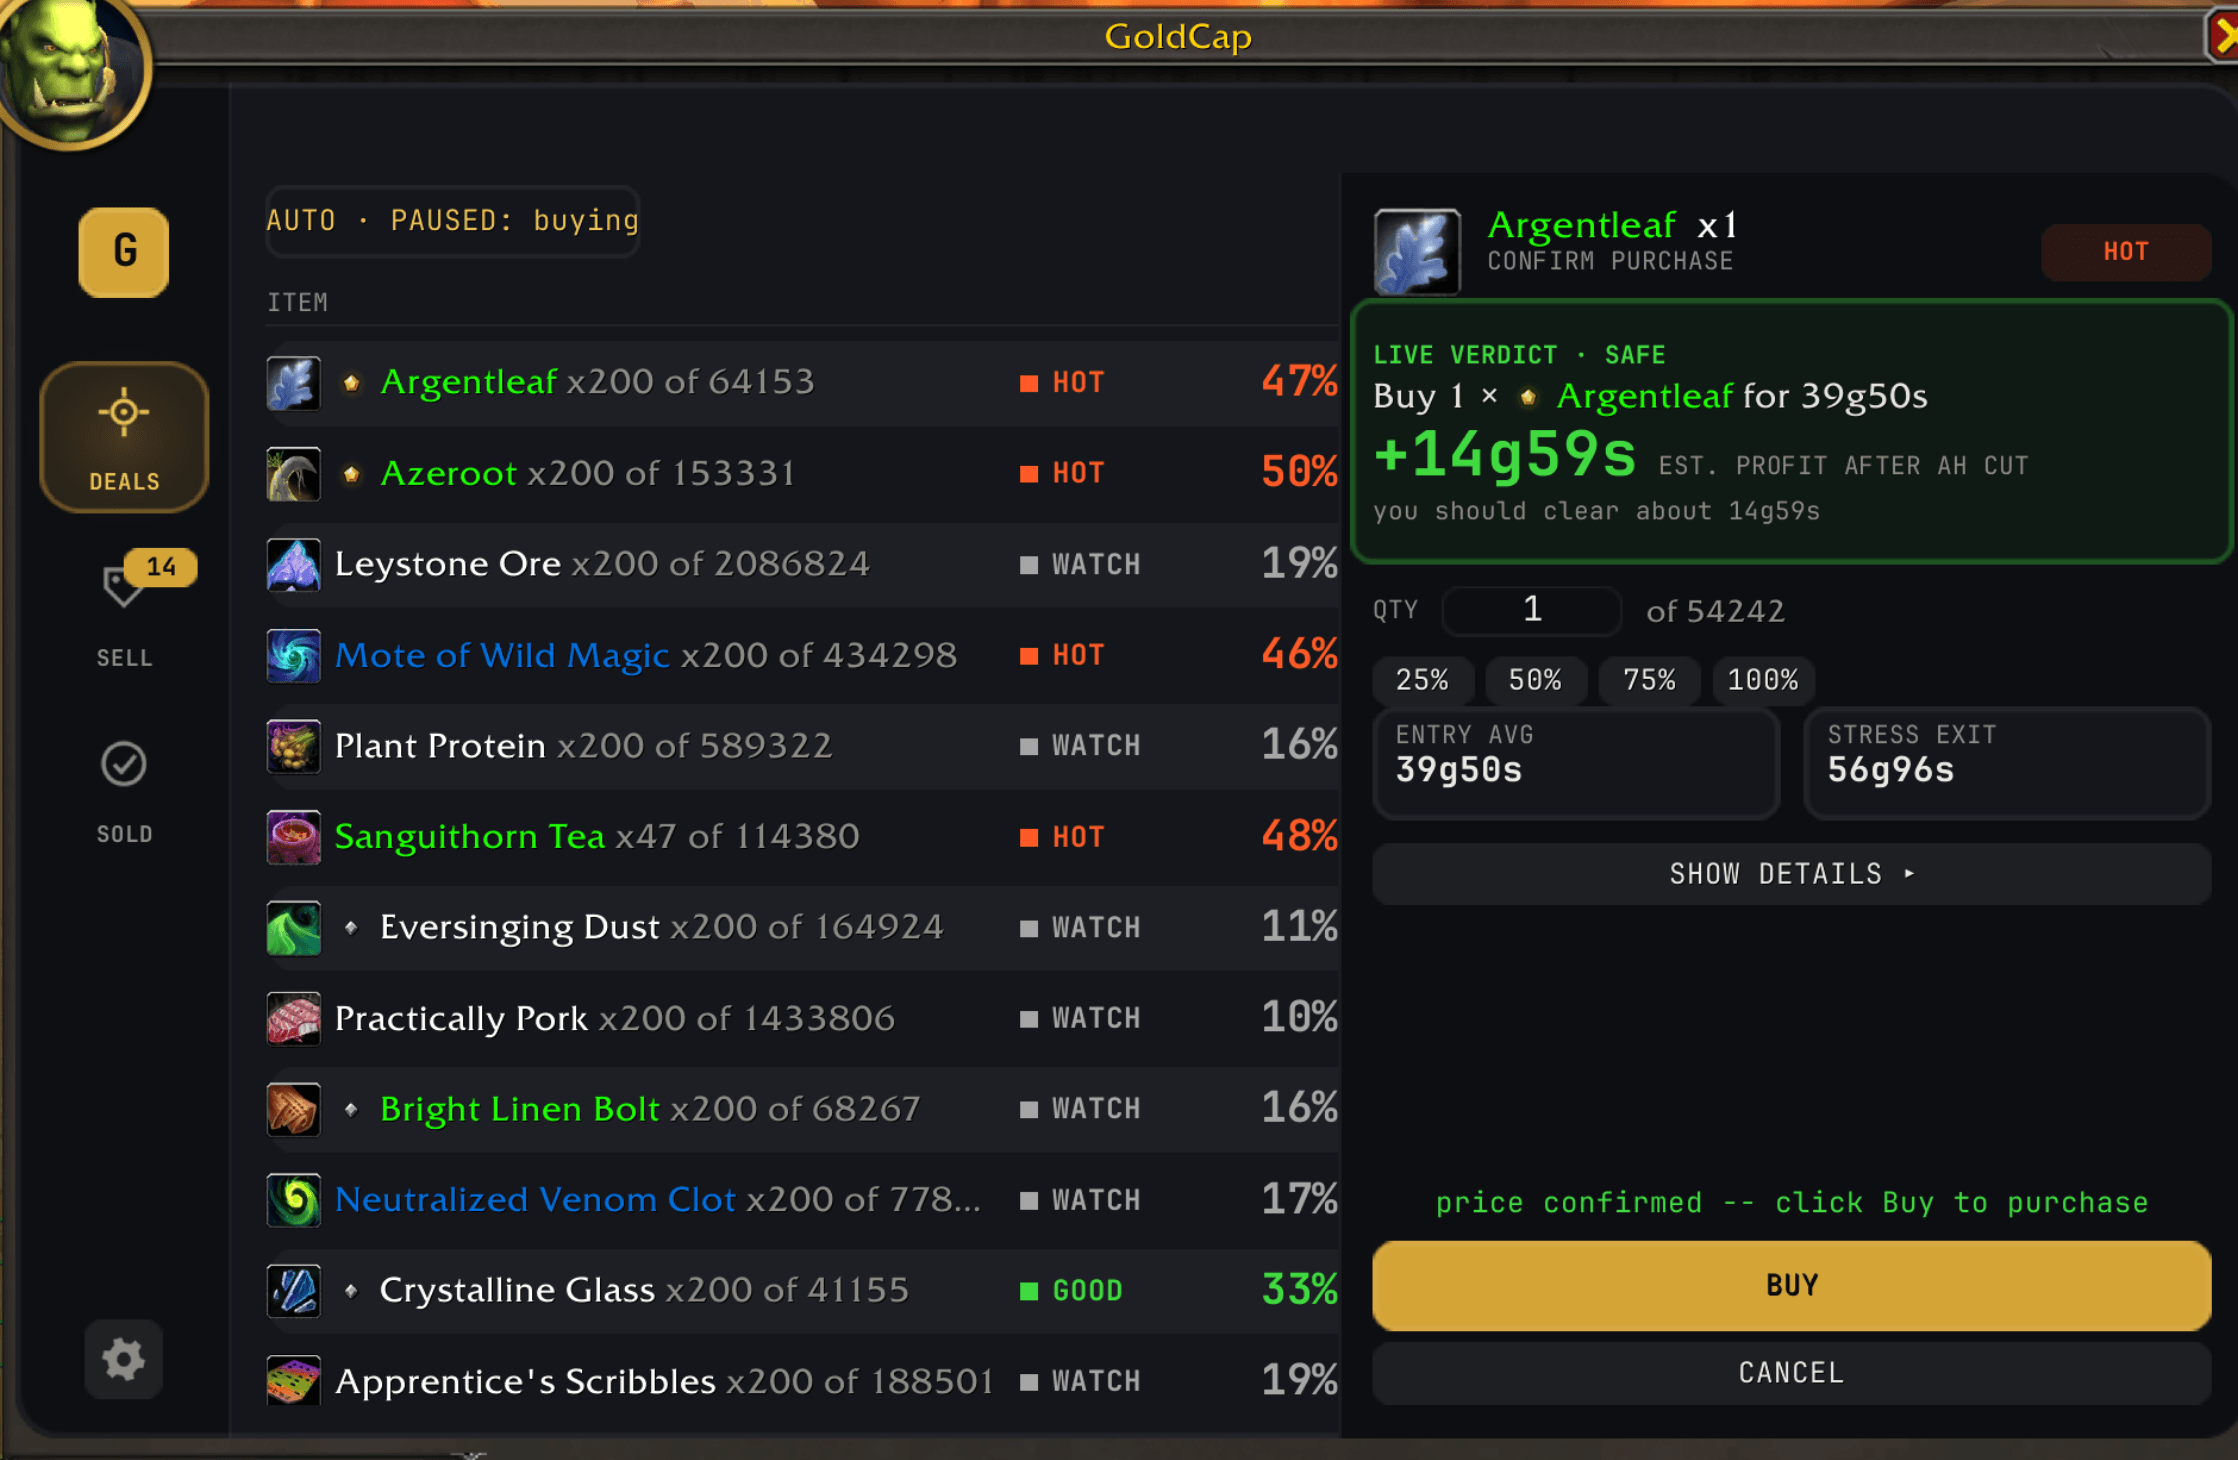Viewport: 2238px width, 1460px height.
Task: Click the ITEM column header
Action: [297, 303]
